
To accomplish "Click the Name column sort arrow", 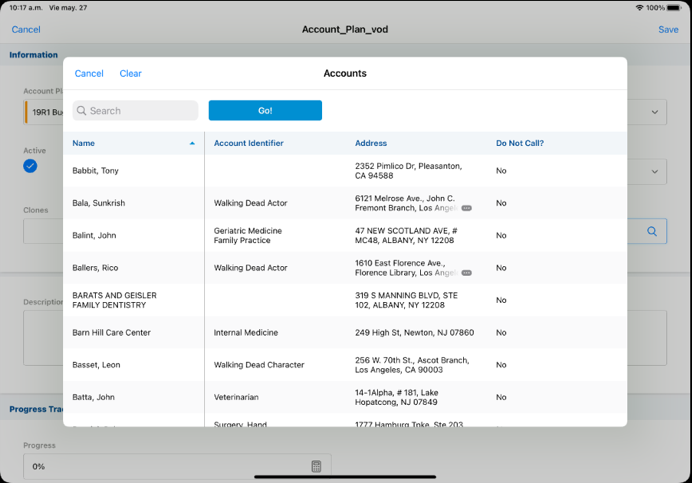I will point(192,143).
